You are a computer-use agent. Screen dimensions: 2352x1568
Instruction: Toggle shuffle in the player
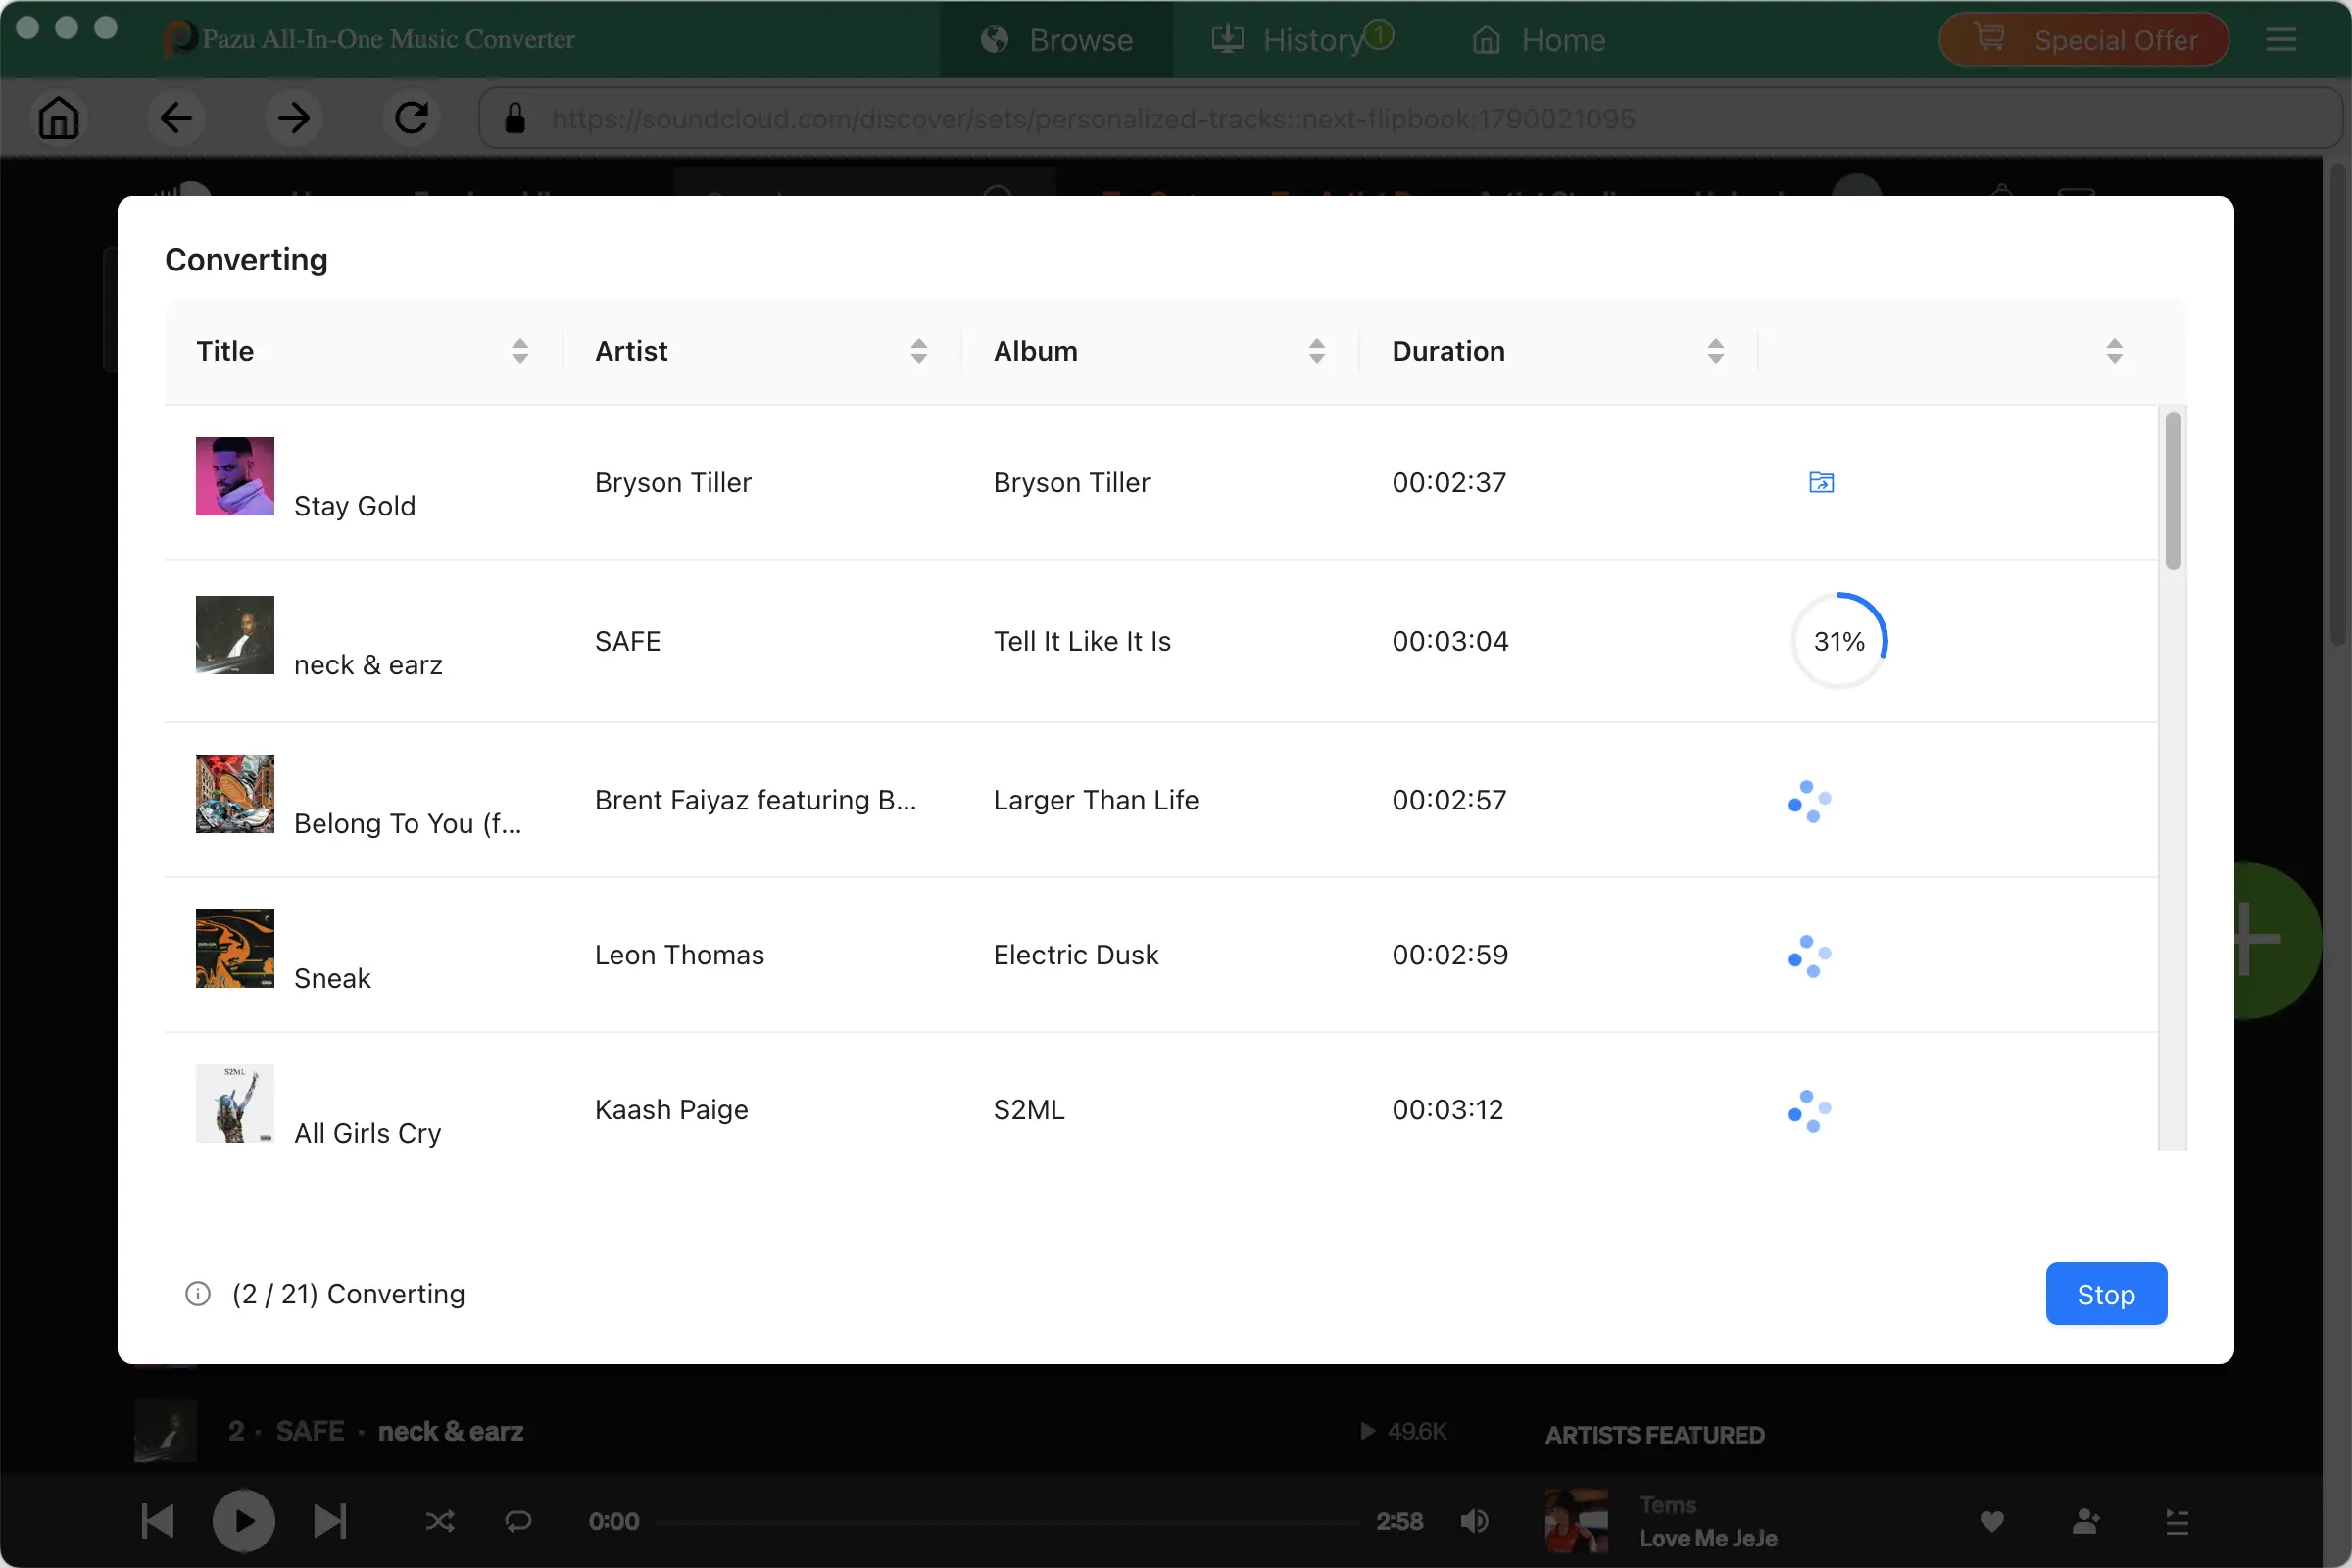(440, 1521)
